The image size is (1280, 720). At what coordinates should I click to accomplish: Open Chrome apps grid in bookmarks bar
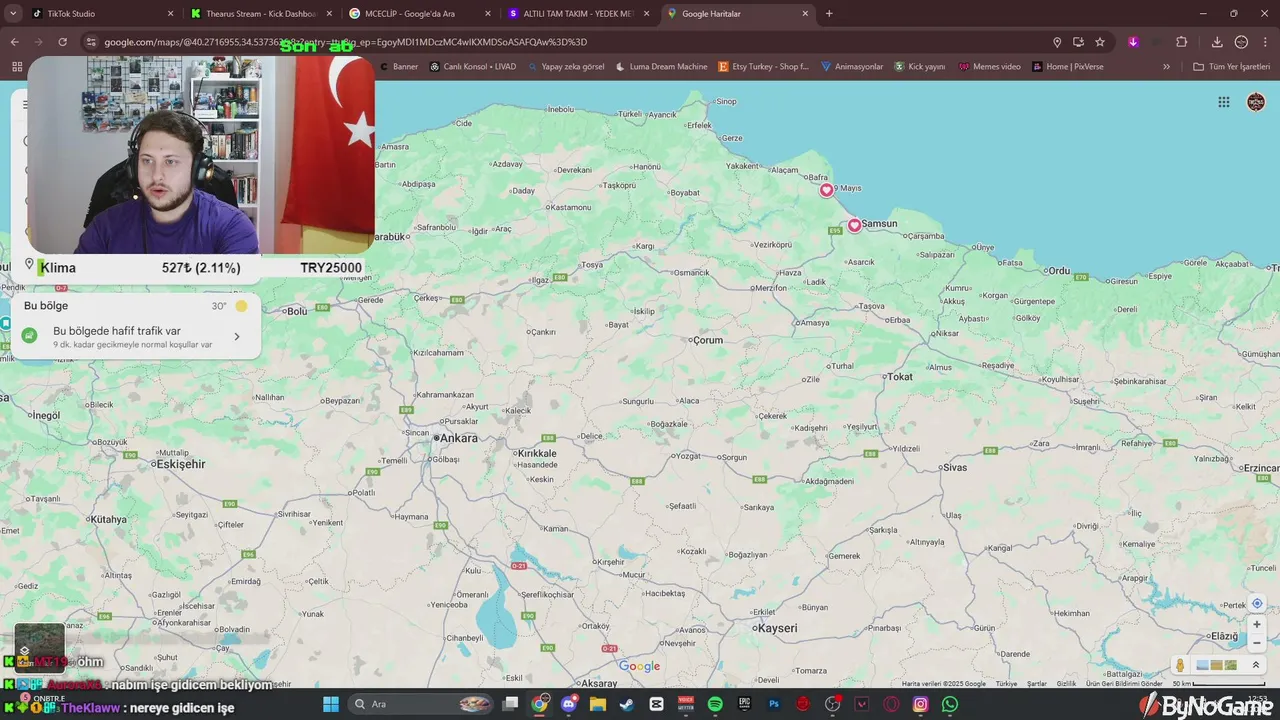point(17,67)
